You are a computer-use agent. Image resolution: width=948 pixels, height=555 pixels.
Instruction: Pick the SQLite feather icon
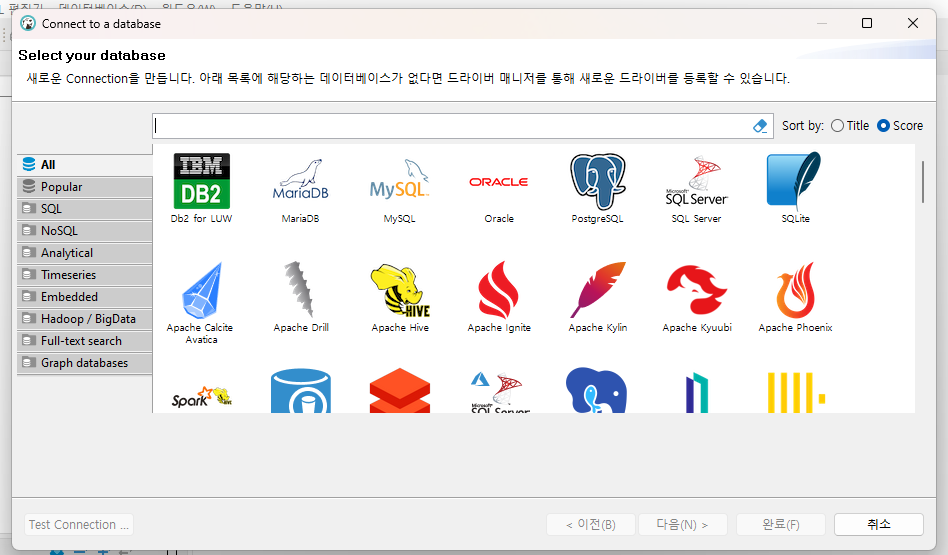pyautogui.click(x=795, y=181)
